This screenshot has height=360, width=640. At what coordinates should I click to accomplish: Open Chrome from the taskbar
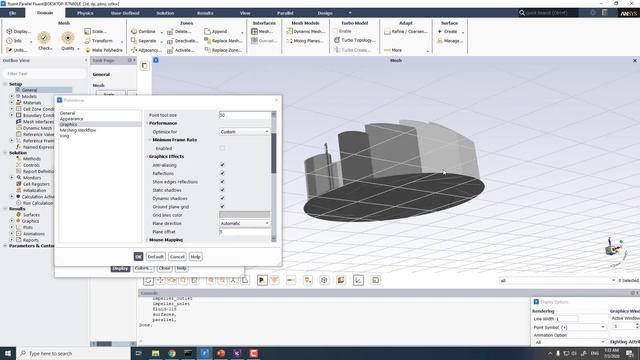point(172,353)
